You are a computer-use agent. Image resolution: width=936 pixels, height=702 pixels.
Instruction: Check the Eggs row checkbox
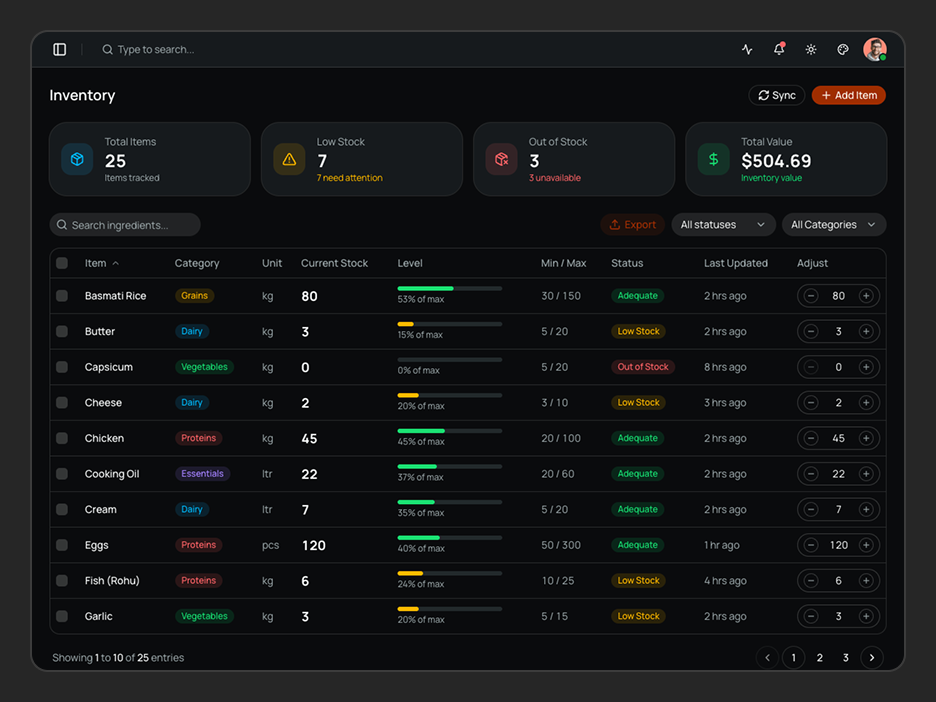(x=62, y=545)
